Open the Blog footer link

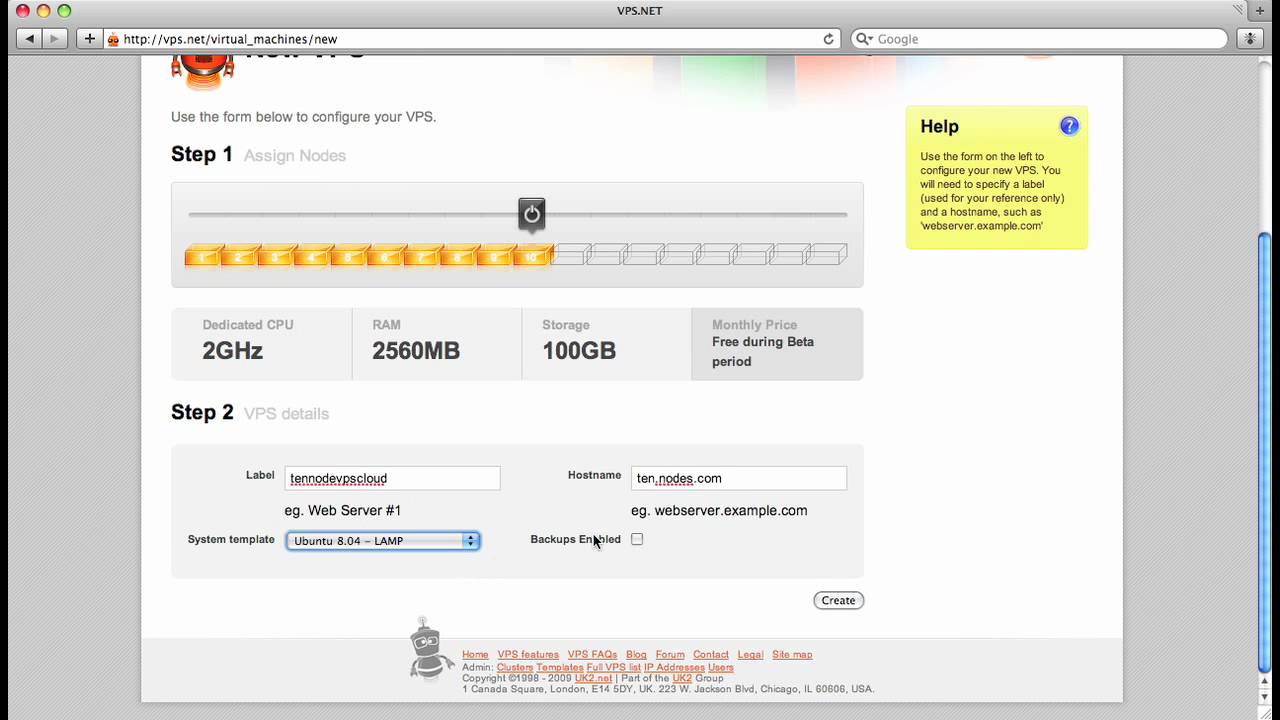(636, 654)
